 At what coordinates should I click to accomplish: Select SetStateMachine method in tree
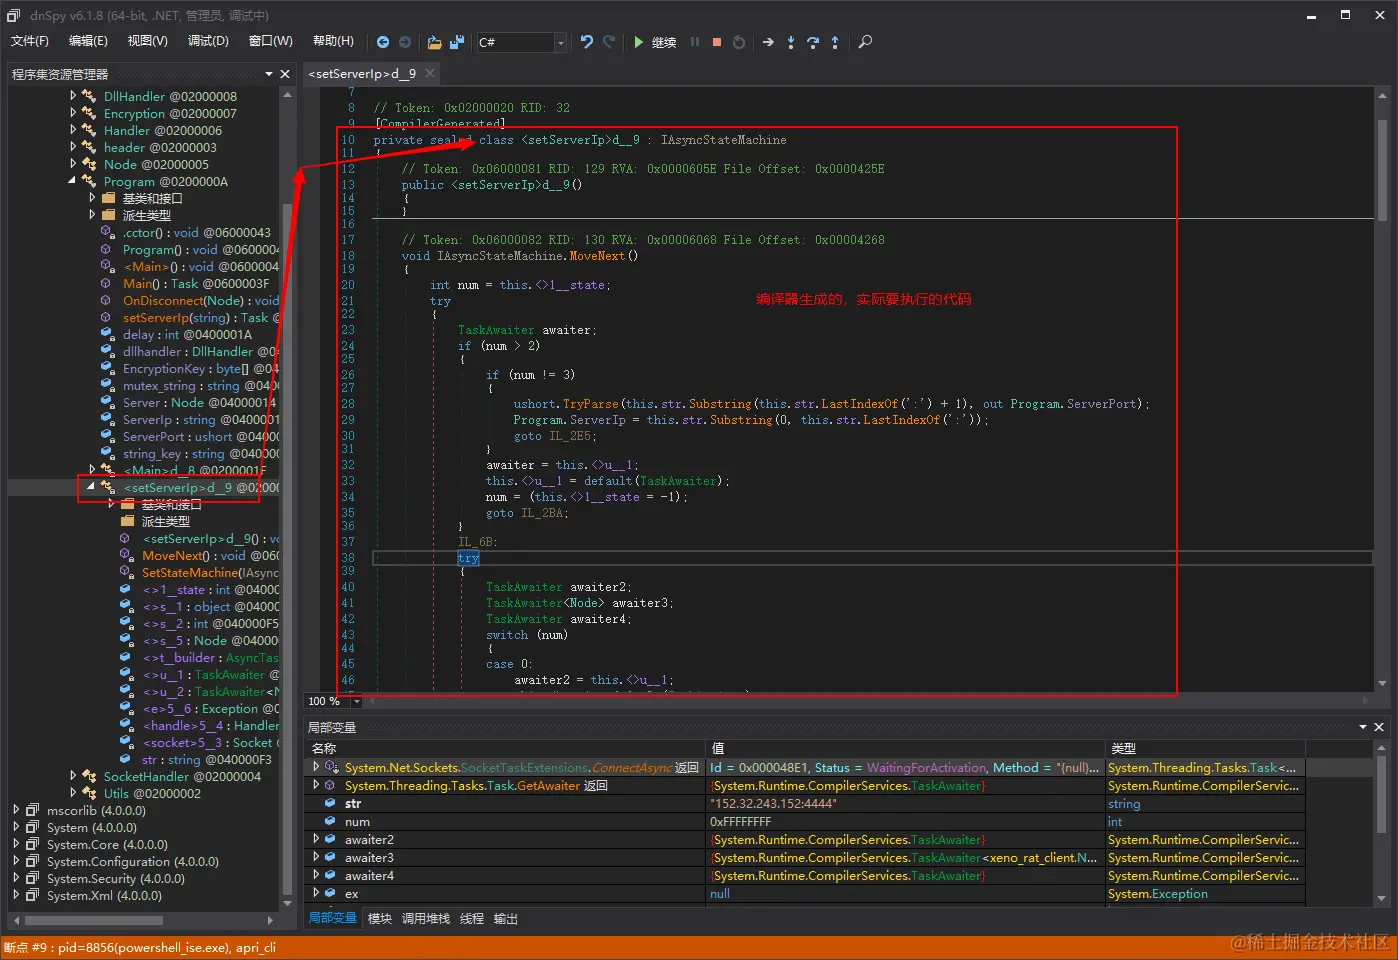coord(210,572)
